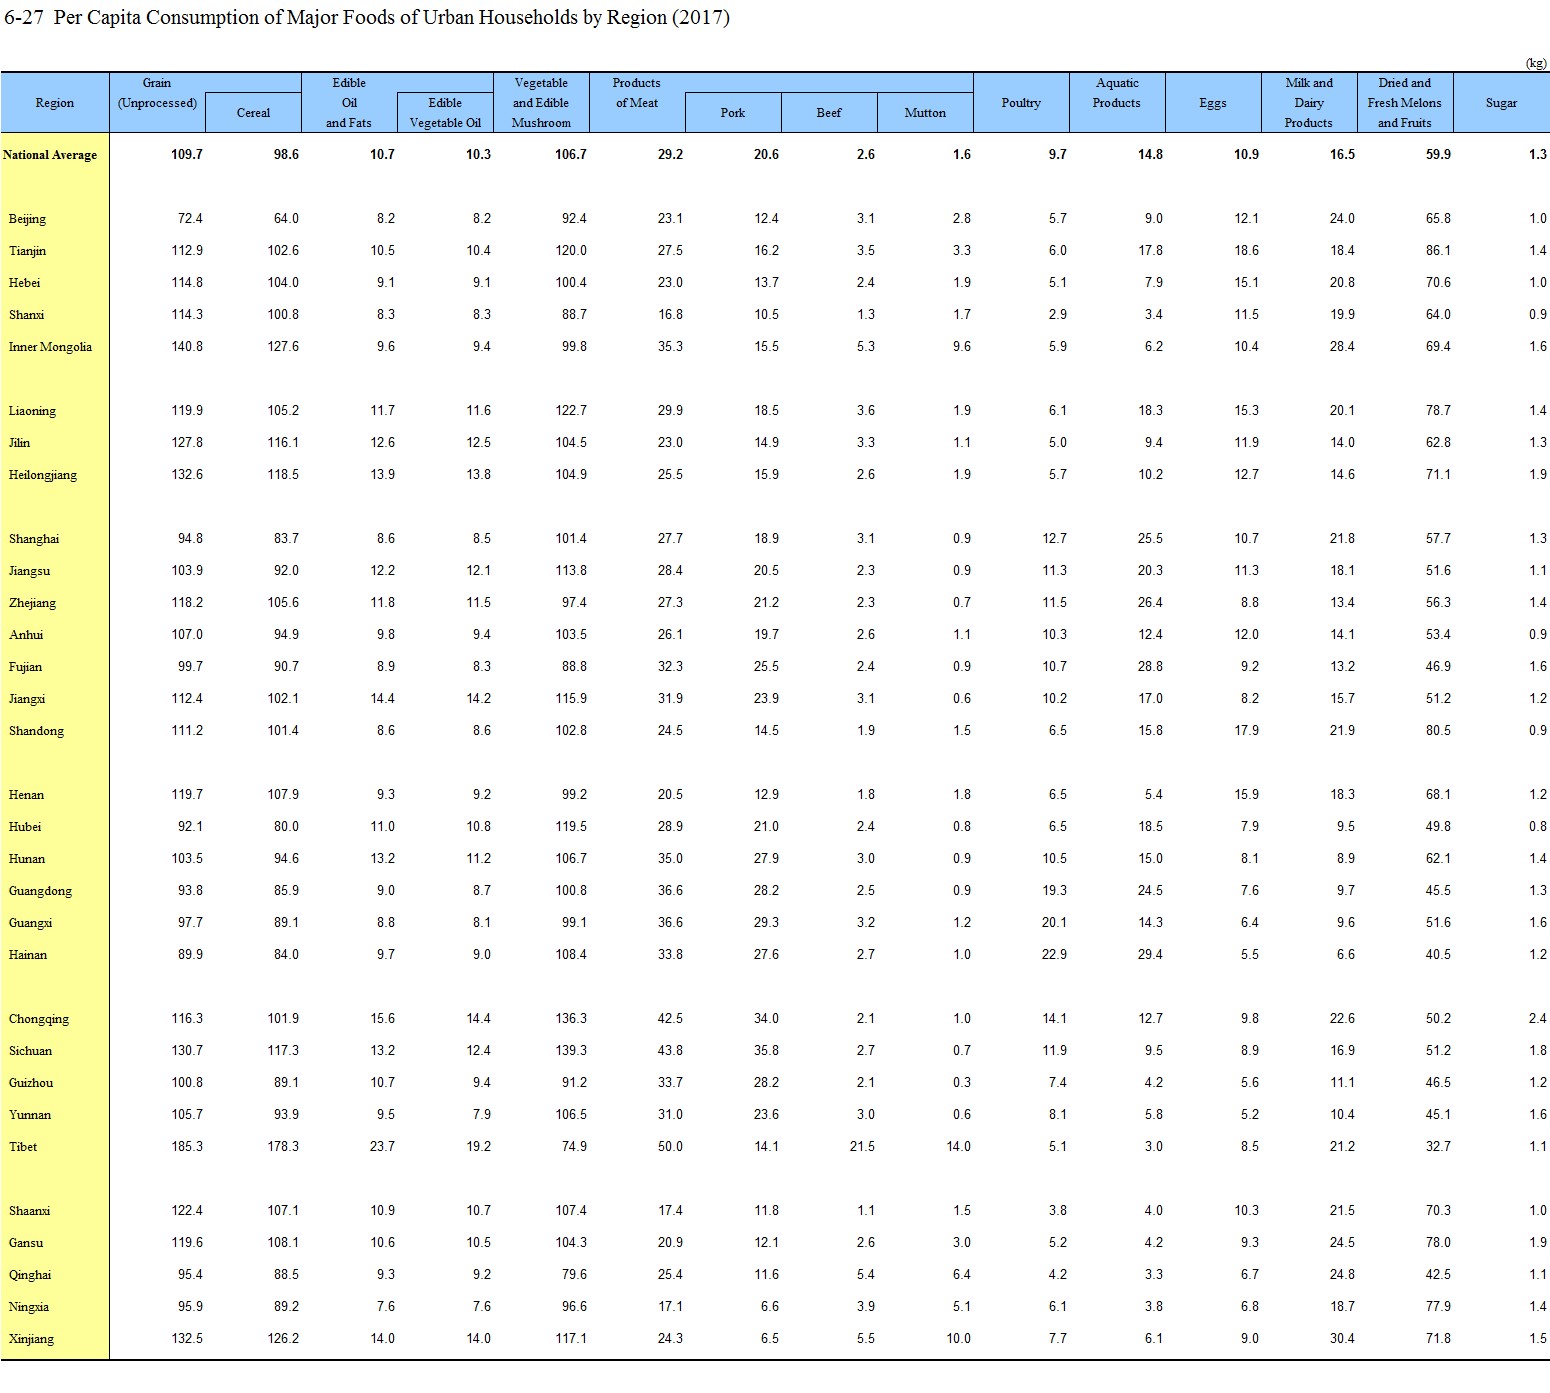Click Xinjiang's milk value 30.4
Image resolution: width=1550 pixels, height=1393 pixels.
click(1342, 1339)
